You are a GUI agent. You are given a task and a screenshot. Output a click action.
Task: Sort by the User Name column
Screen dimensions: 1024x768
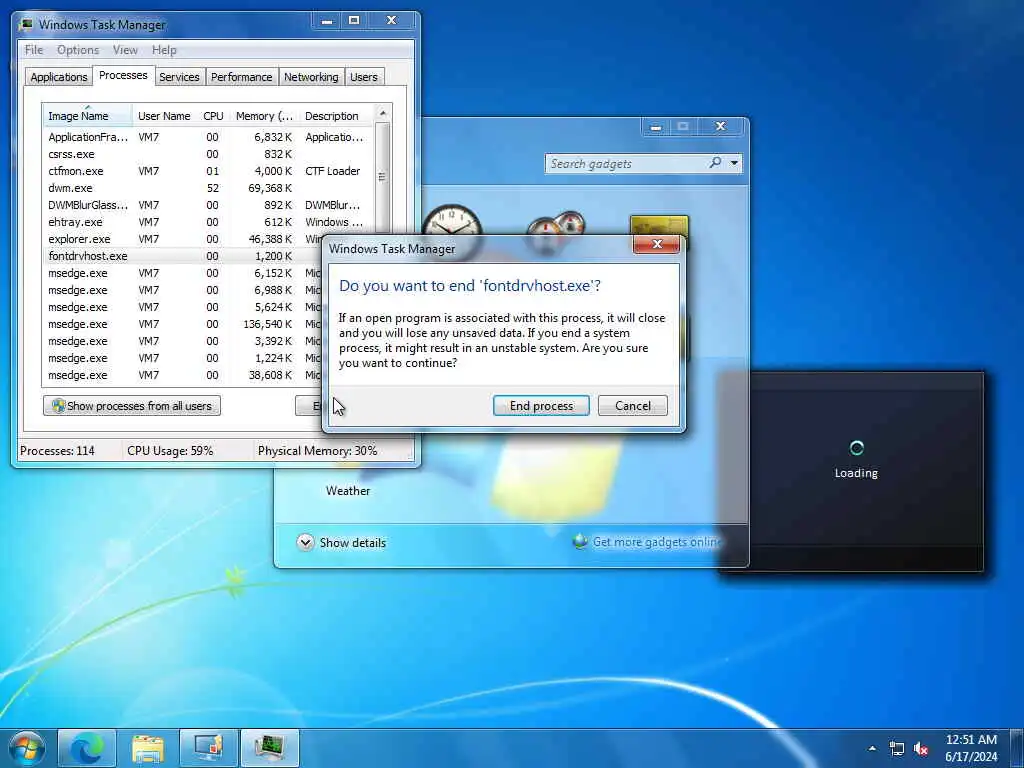(x=165, y=116)
